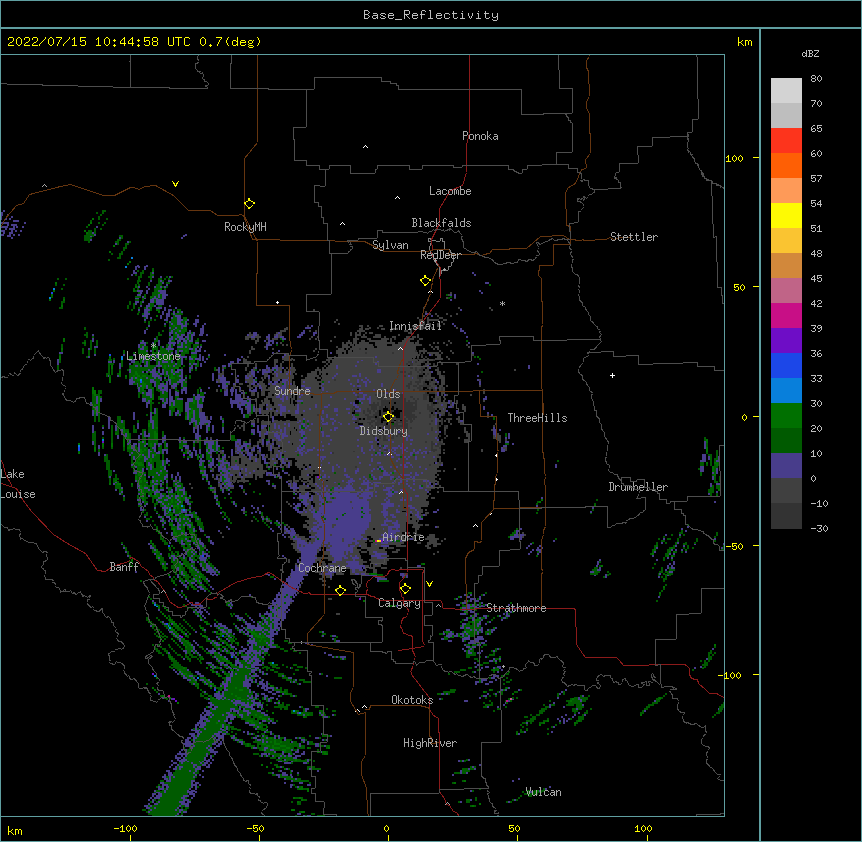Select the yellow radar site marker near Didsbury
The height and width of the screenshot is (842, 862).
click(388, 416)
